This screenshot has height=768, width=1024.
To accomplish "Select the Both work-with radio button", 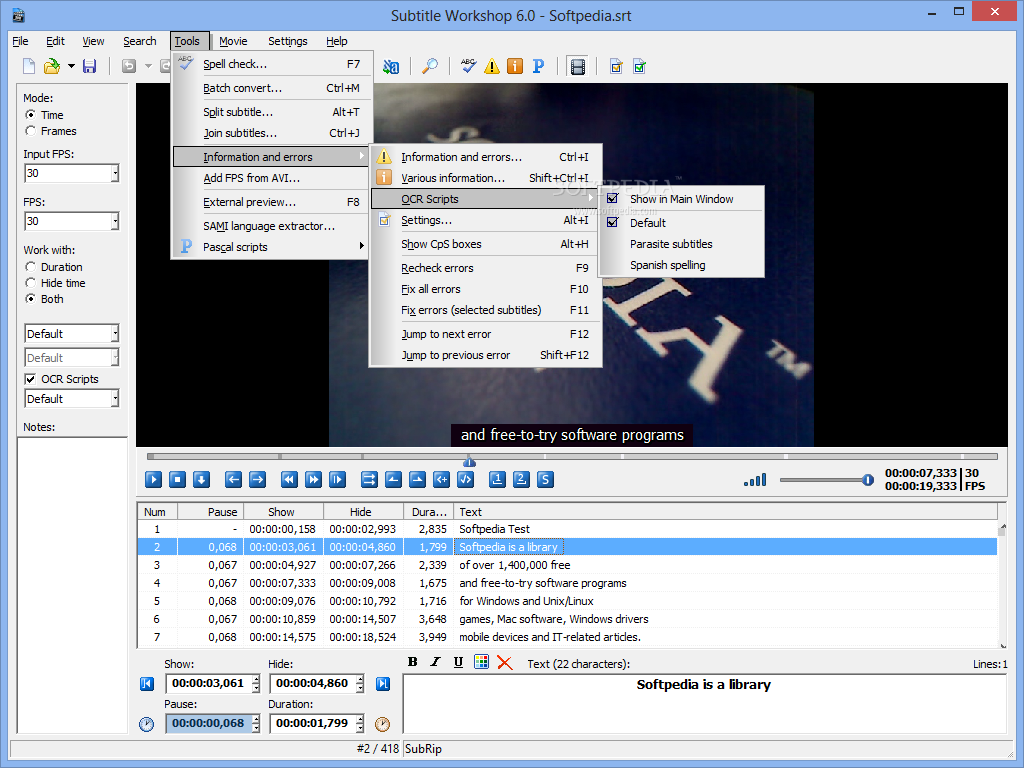I will [30, 298].
